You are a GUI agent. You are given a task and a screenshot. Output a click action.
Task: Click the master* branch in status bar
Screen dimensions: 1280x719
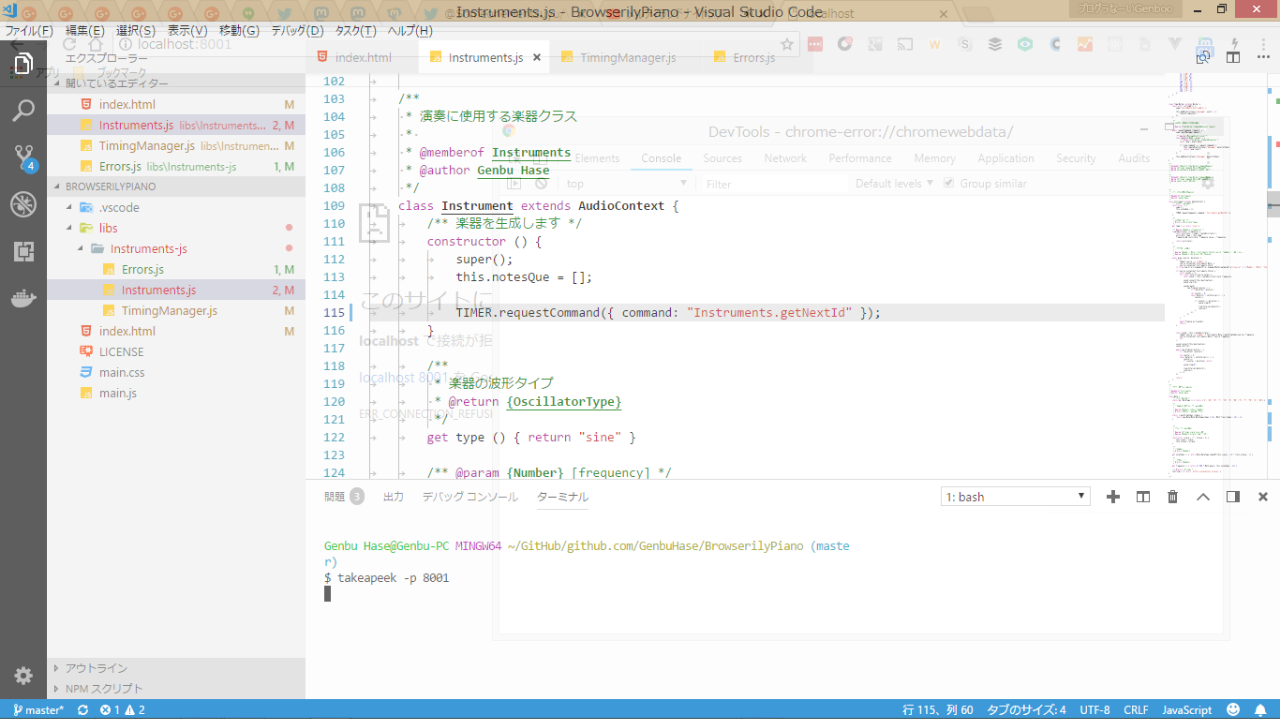(38, 710)
